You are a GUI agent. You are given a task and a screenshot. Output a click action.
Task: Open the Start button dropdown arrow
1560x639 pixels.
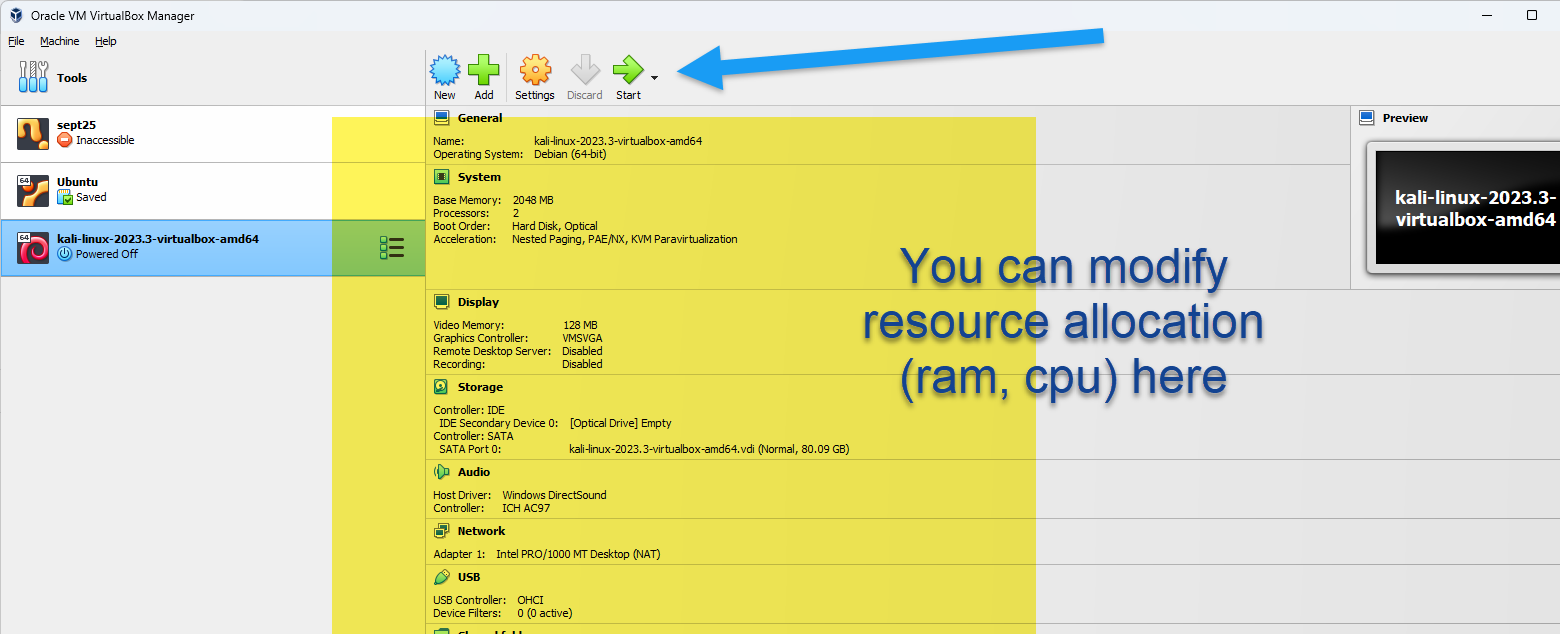coord(654,77)
